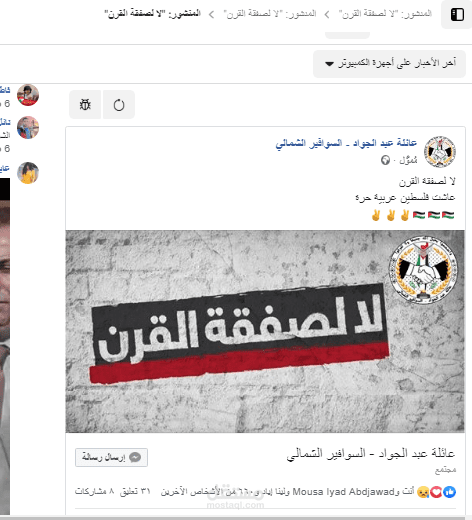Refresh the ad preview
The image size is (472, 520).
click(119, 105)
